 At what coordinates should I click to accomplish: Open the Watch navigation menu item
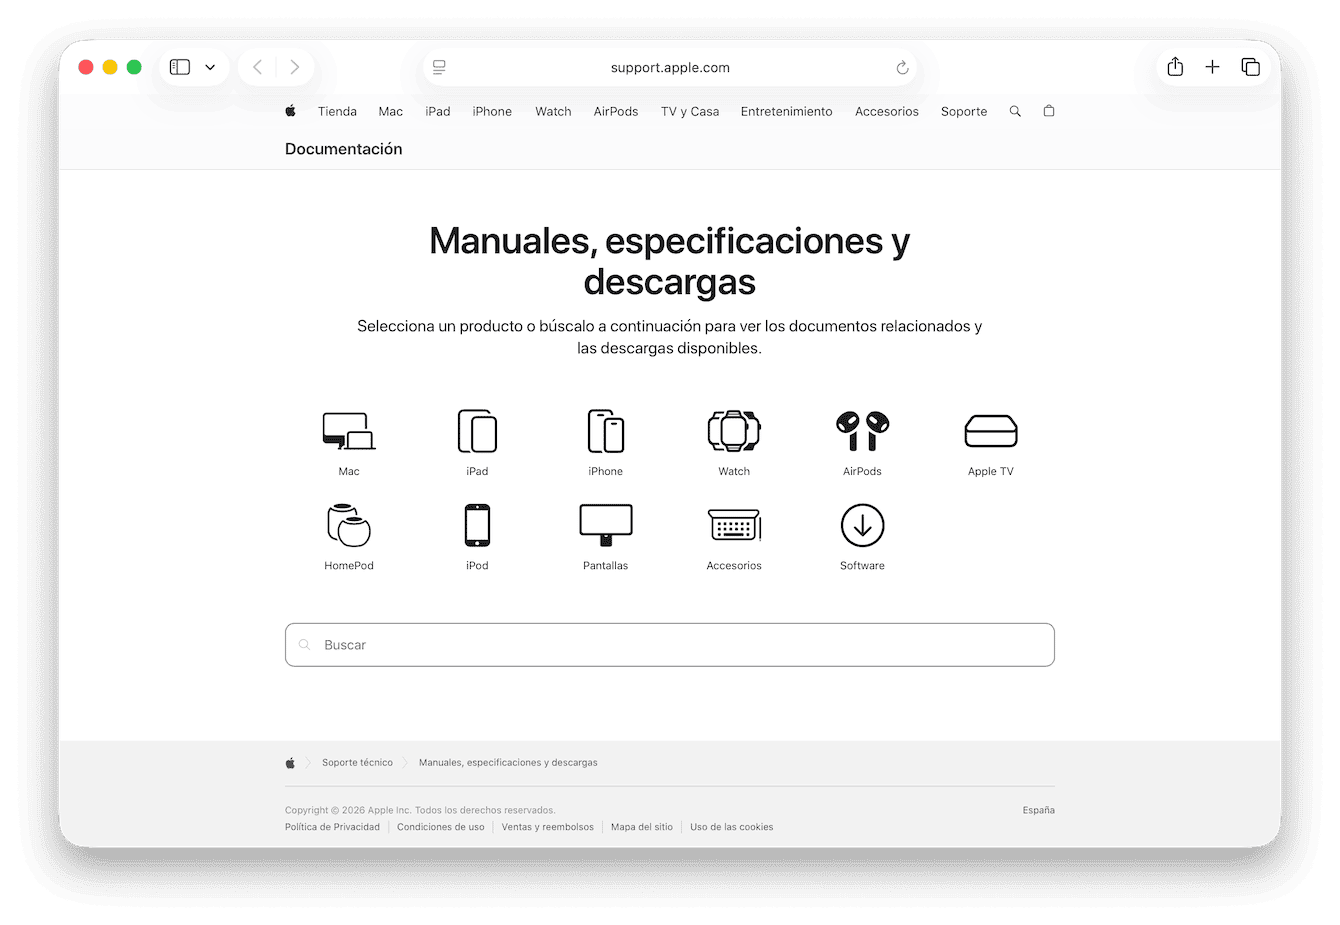pyautogui.click(x=553, y=111)
